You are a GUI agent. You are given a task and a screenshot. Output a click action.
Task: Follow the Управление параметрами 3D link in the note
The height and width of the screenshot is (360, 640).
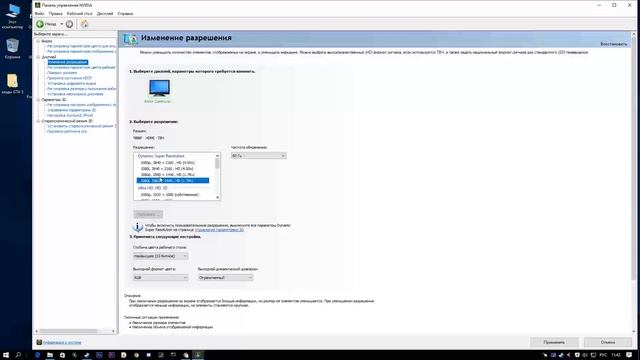[x=219, y=230]
